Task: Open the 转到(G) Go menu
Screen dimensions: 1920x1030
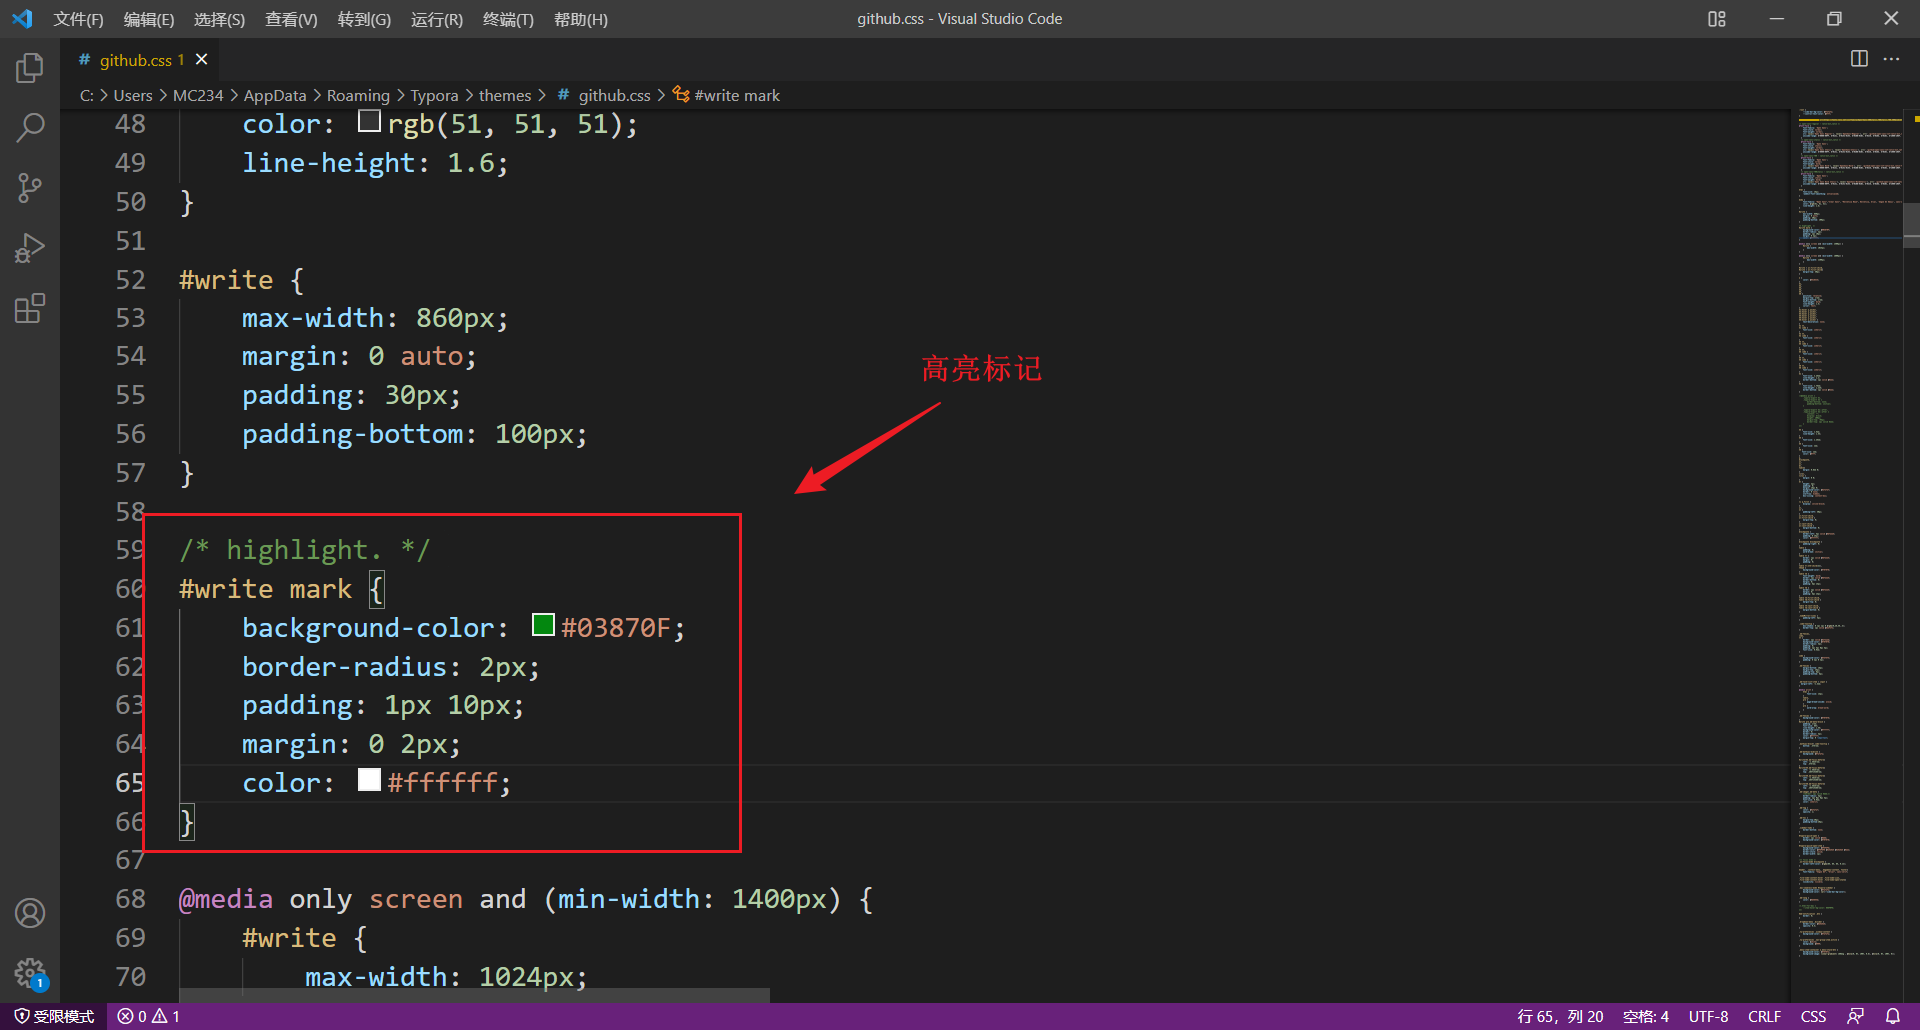Action: (x=364, y=19)
